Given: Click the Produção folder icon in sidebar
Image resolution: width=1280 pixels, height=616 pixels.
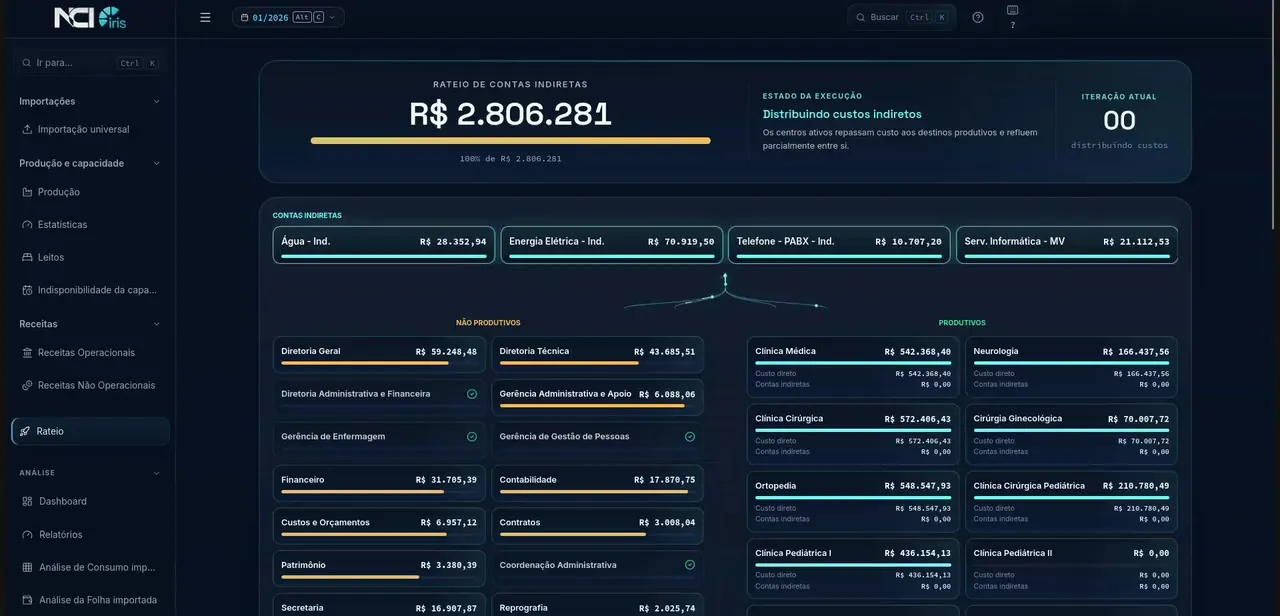Looking at the screenshot, I should pyautogui.click(x=27, y=192).
